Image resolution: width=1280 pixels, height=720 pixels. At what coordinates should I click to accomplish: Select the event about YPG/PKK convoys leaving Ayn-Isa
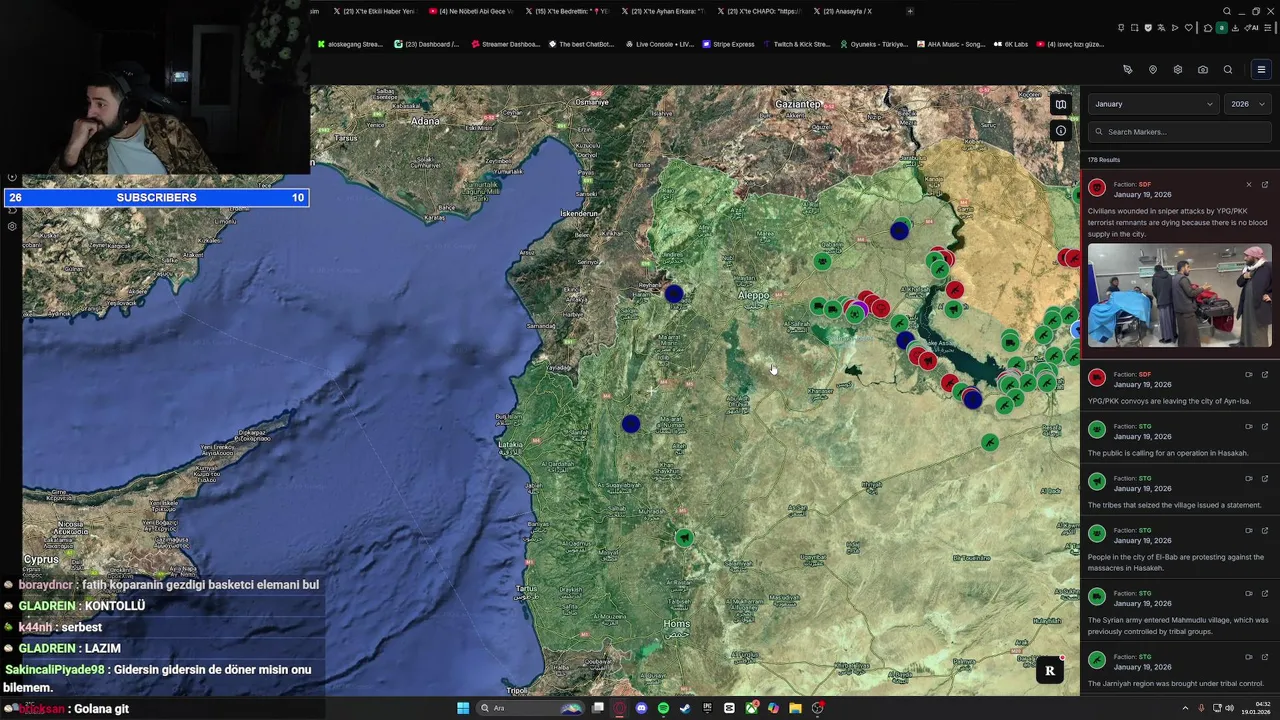point(1178,388)
